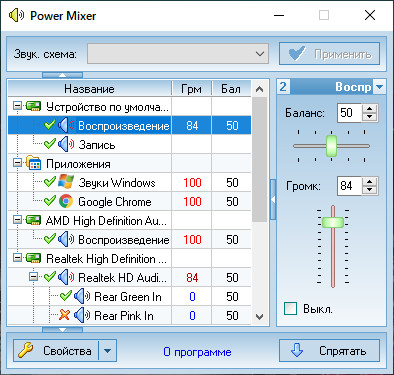Click the sound card icon for Устройство по умолчанию
Image resolution: width=394 pixels, height=375 pixels.
click(x=34, y=107)
